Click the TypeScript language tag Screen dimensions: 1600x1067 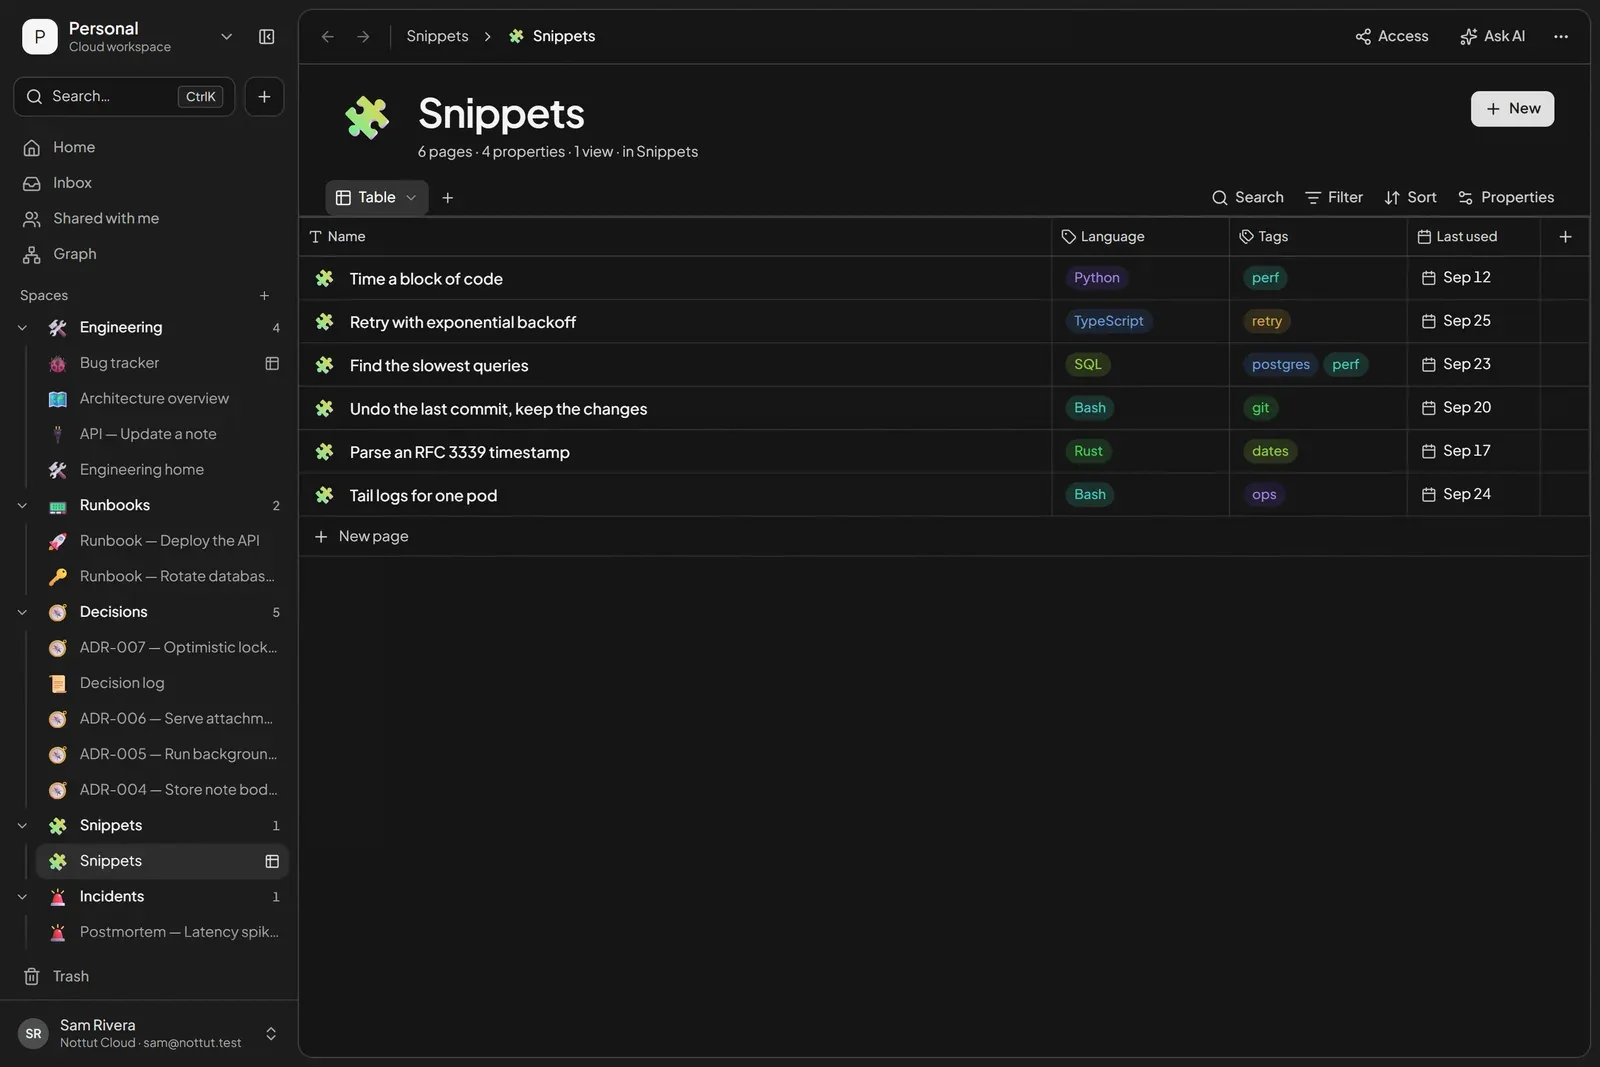coord(1108,321)
